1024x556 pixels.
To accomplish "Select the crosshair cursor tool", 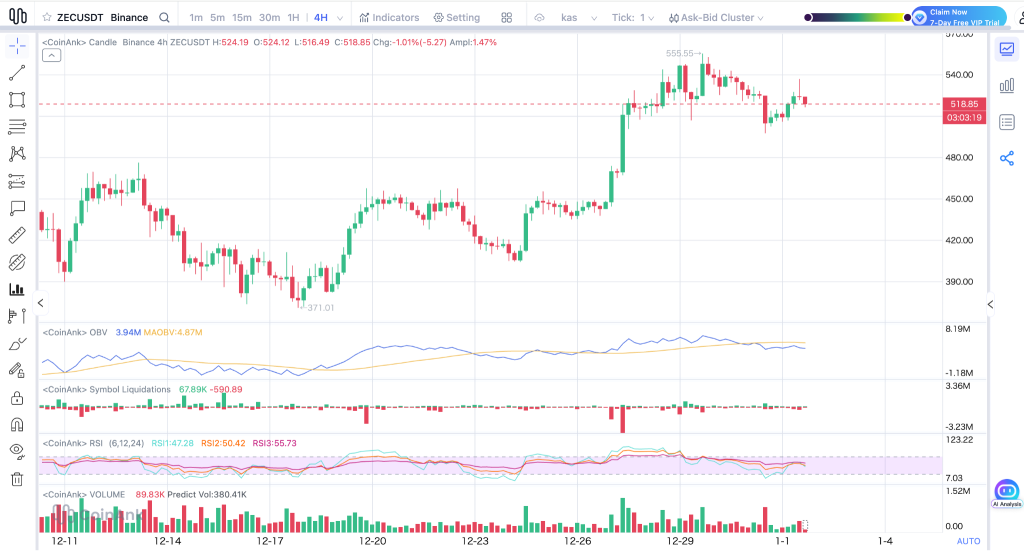I will [17, 46].
